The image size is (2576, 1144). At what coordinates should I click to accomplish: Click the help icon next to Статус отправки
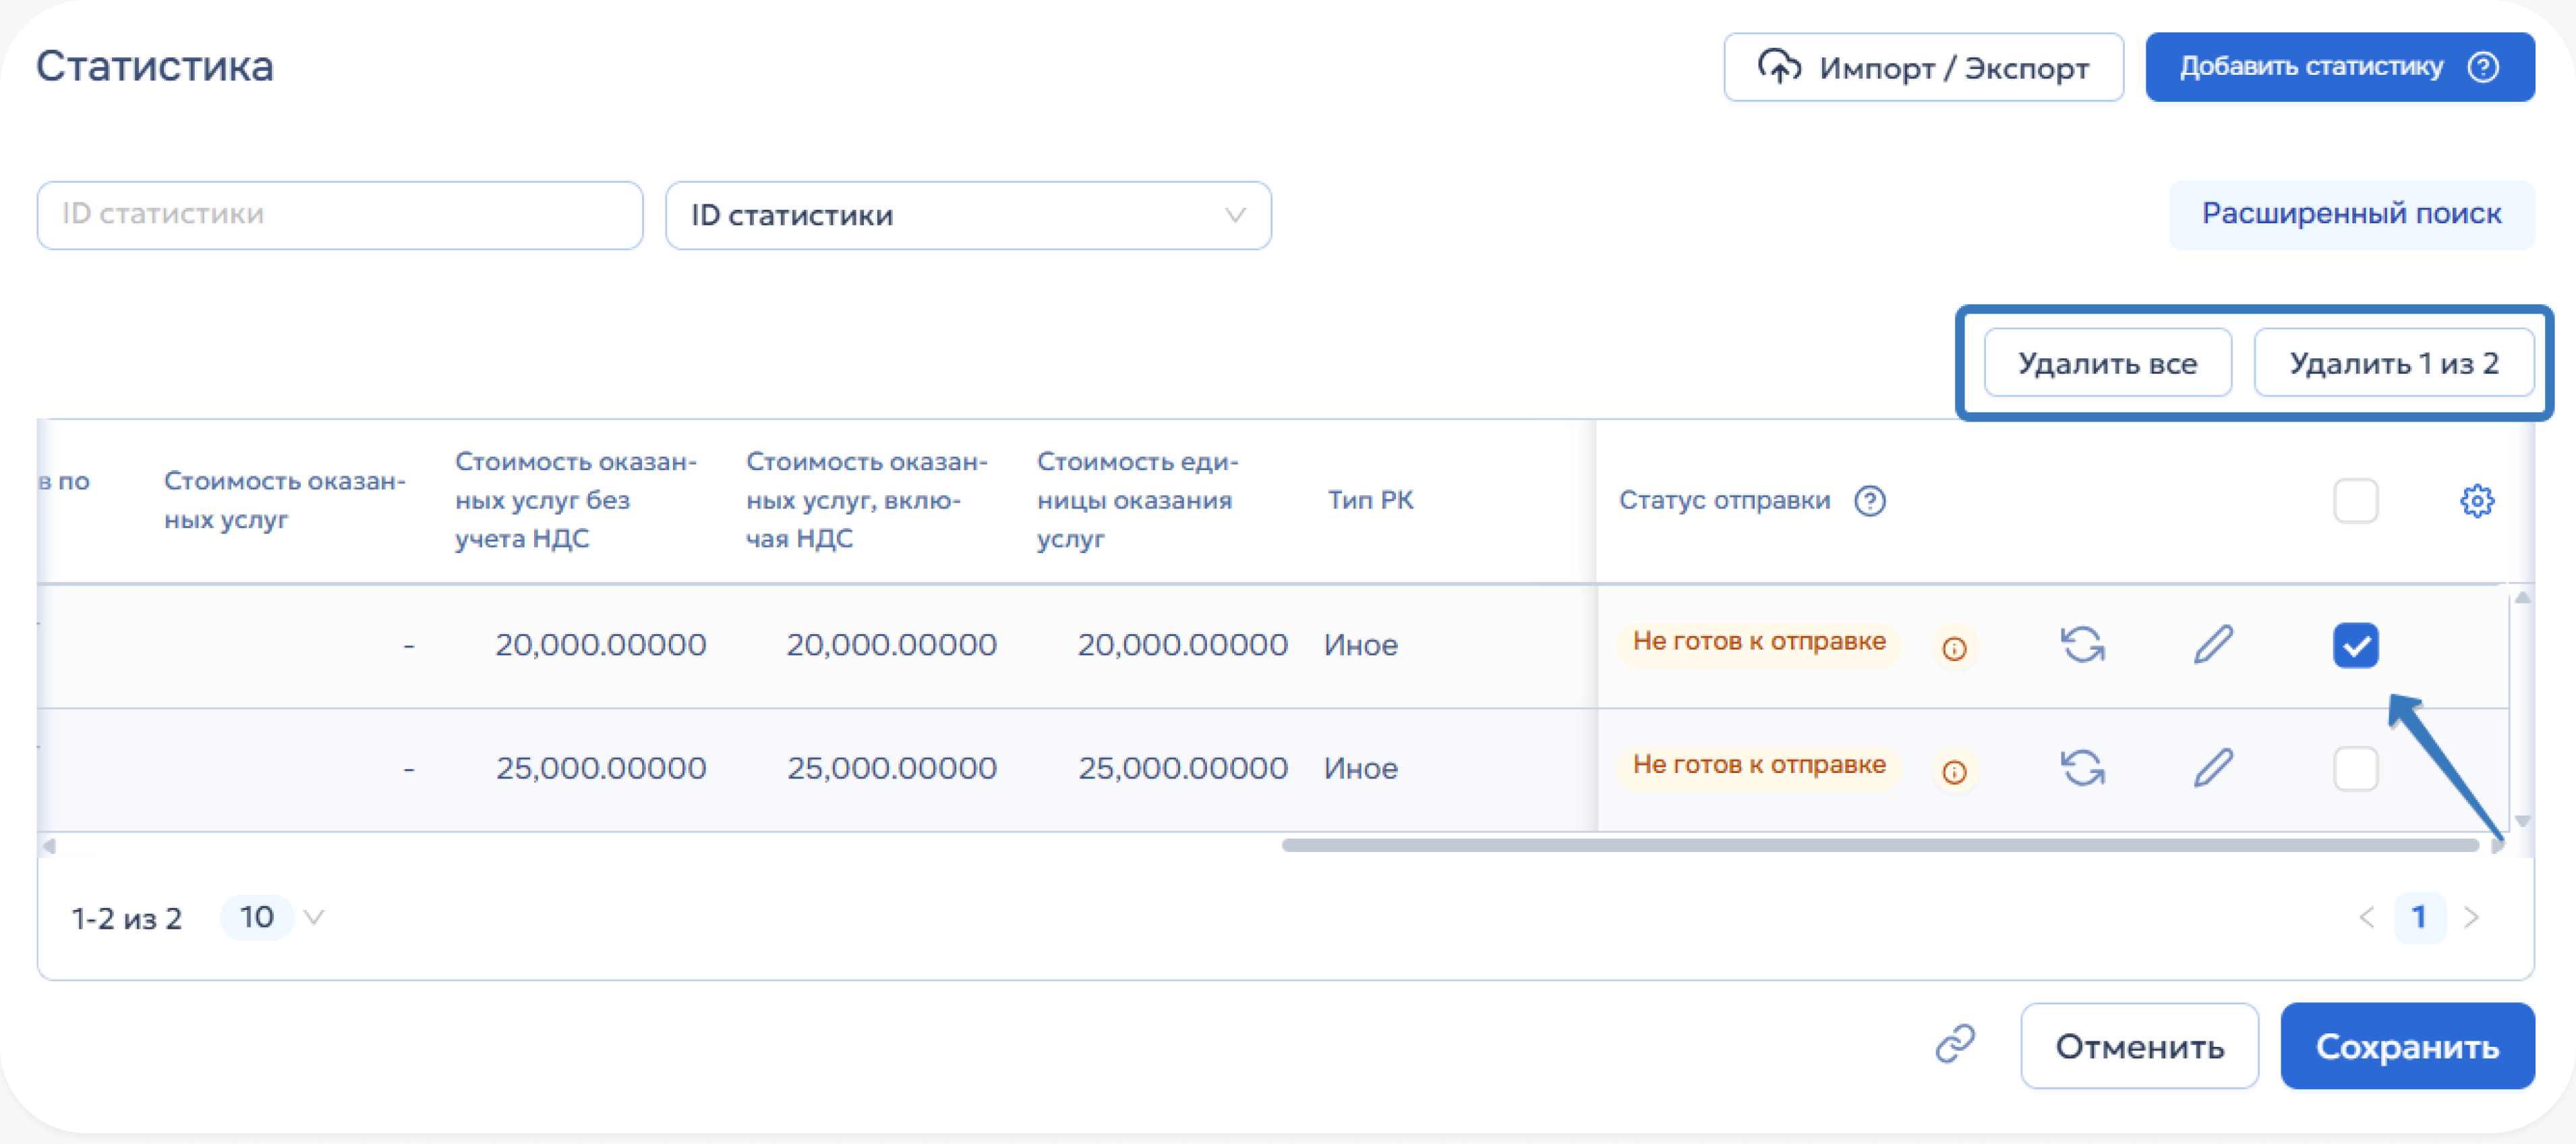point(1869,500)
